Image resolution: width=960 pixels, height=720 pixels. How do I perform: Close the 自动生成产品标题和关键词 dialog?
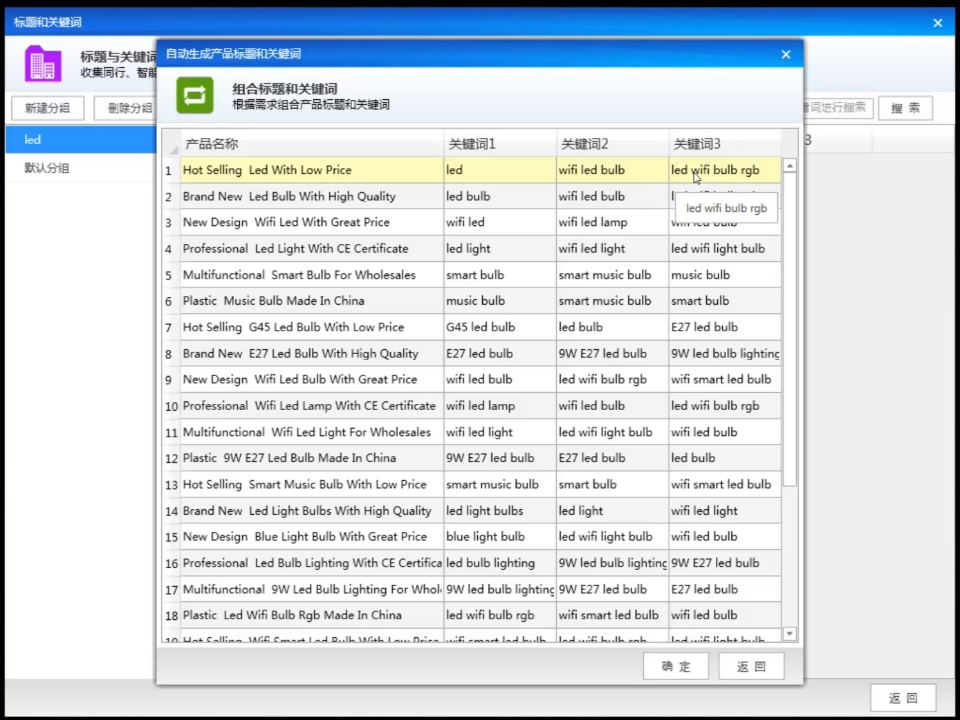(786, 54)
